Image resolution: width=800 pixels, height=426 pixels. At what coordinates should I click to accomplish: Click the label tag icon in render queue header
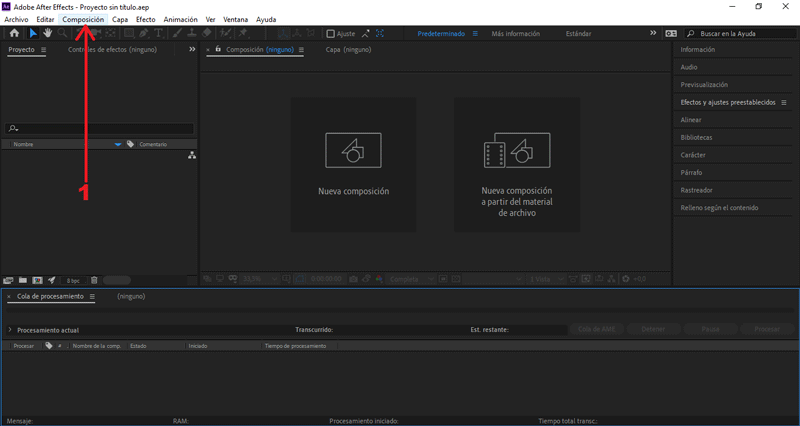48,345
